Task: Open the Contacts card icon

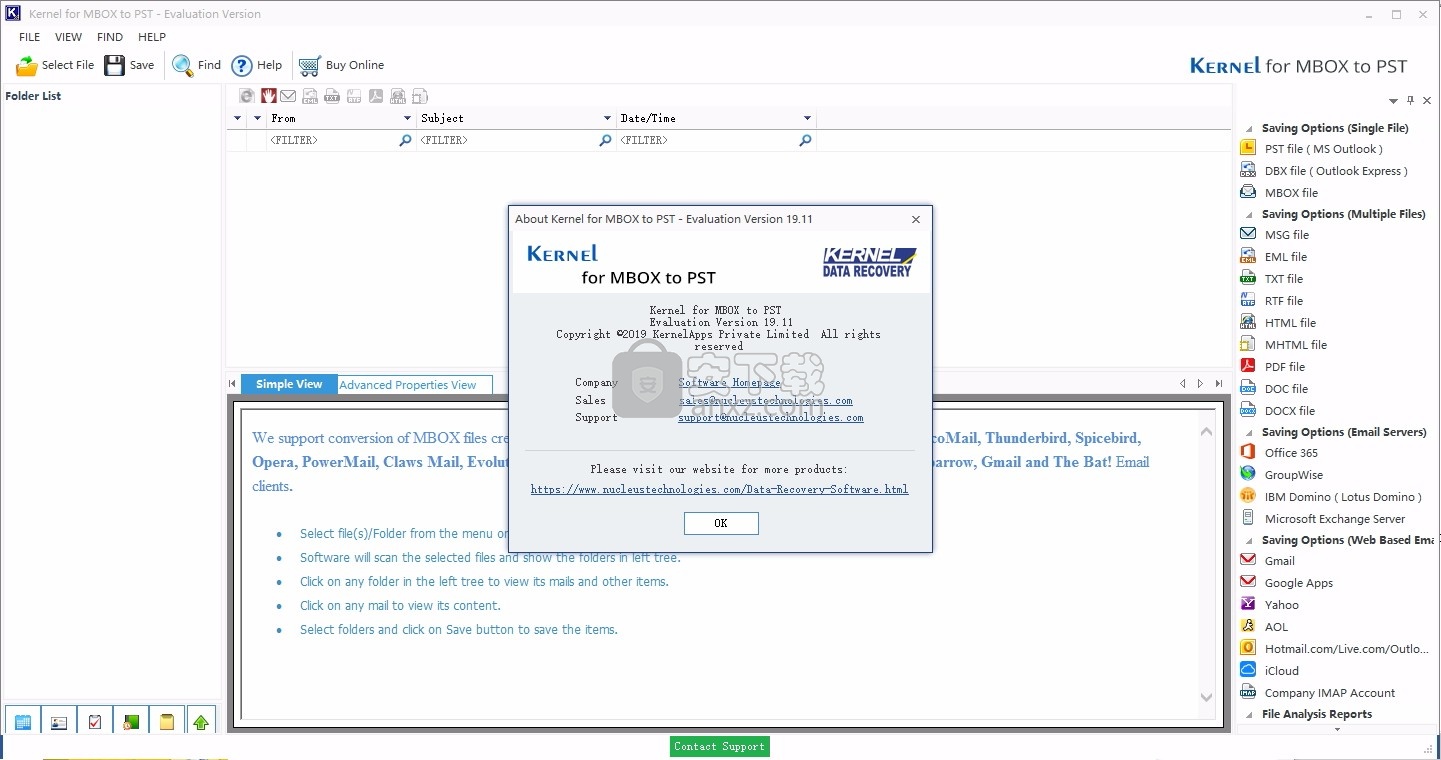Action: tap(59, 722)
